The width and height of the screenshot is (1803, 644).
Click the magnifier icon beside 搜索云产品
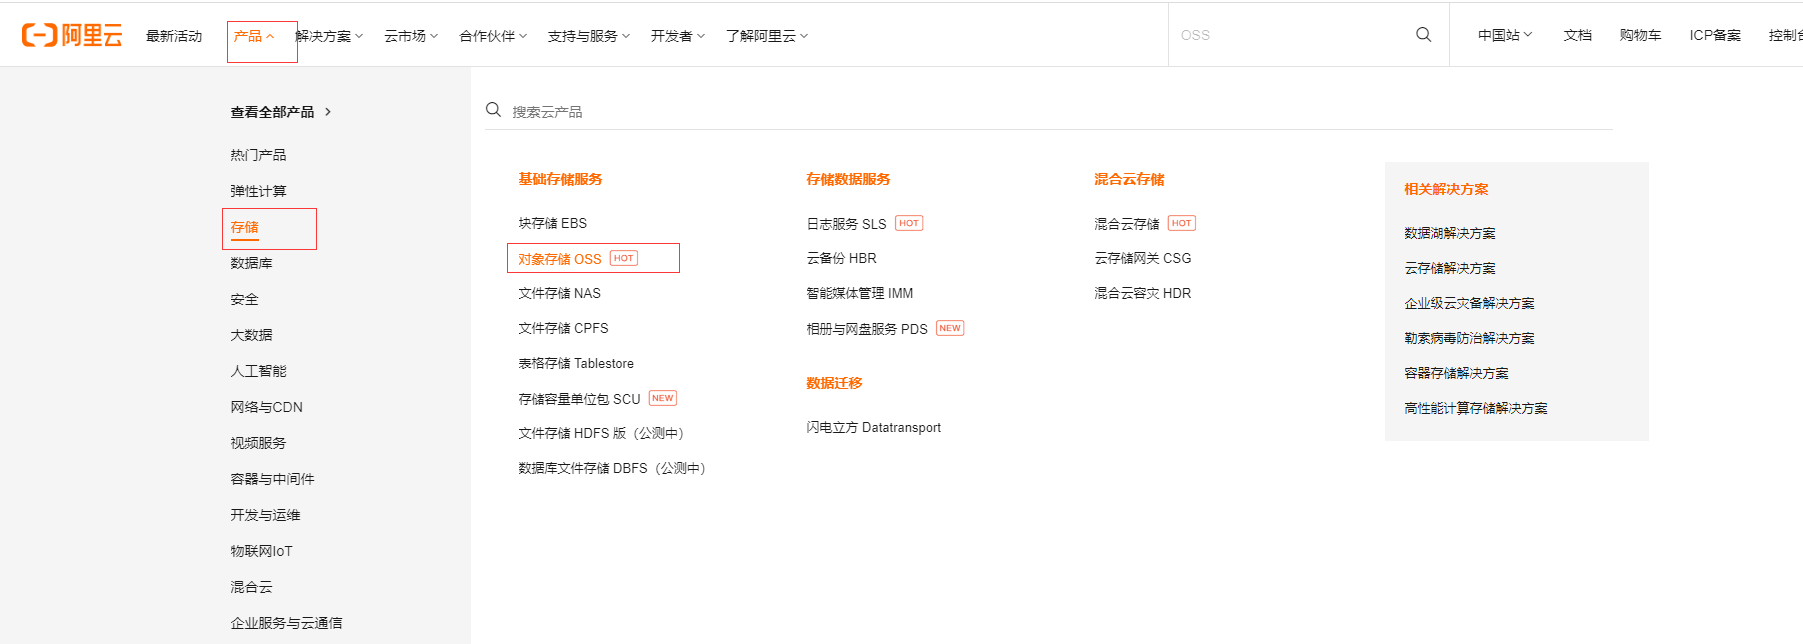click(493, 110)
